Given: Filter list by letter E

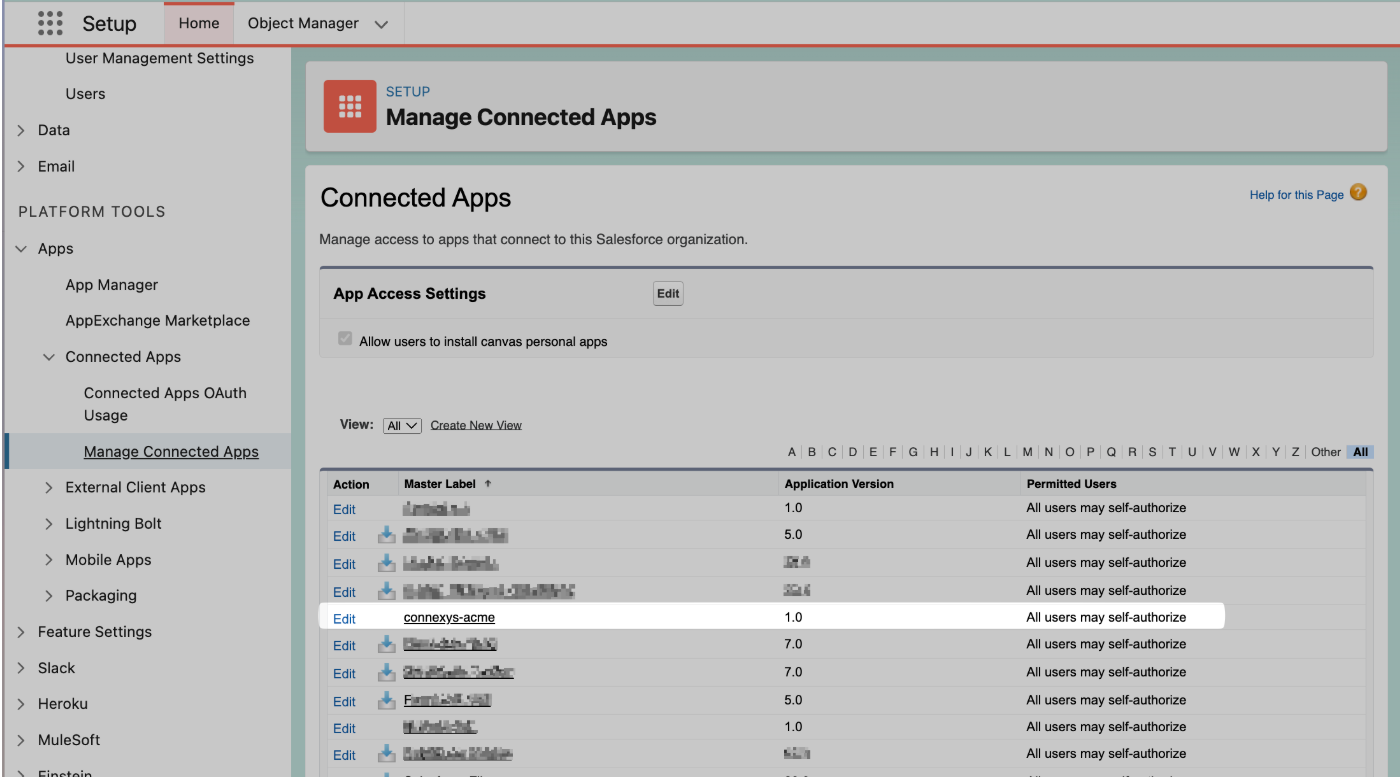Looking at the screenshot, I should point(873,452).
